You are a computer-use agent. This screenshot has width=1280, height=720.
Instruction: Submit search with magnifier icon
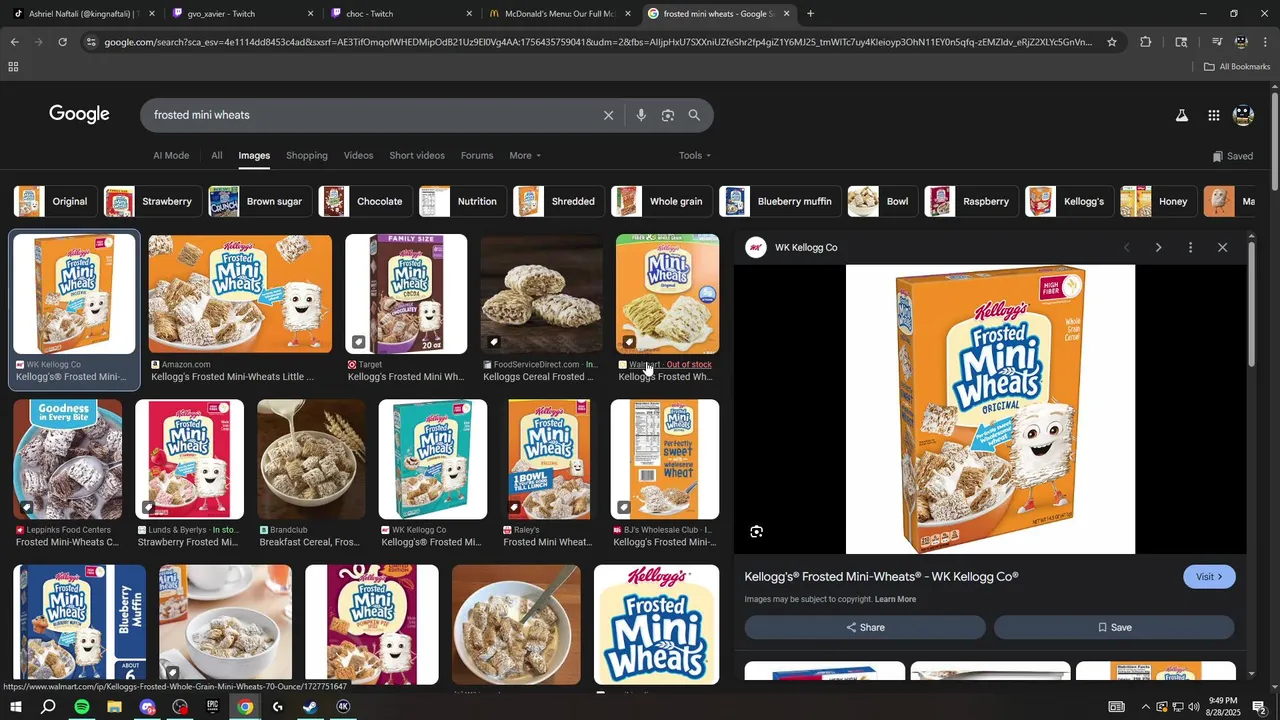coord(694,115)
